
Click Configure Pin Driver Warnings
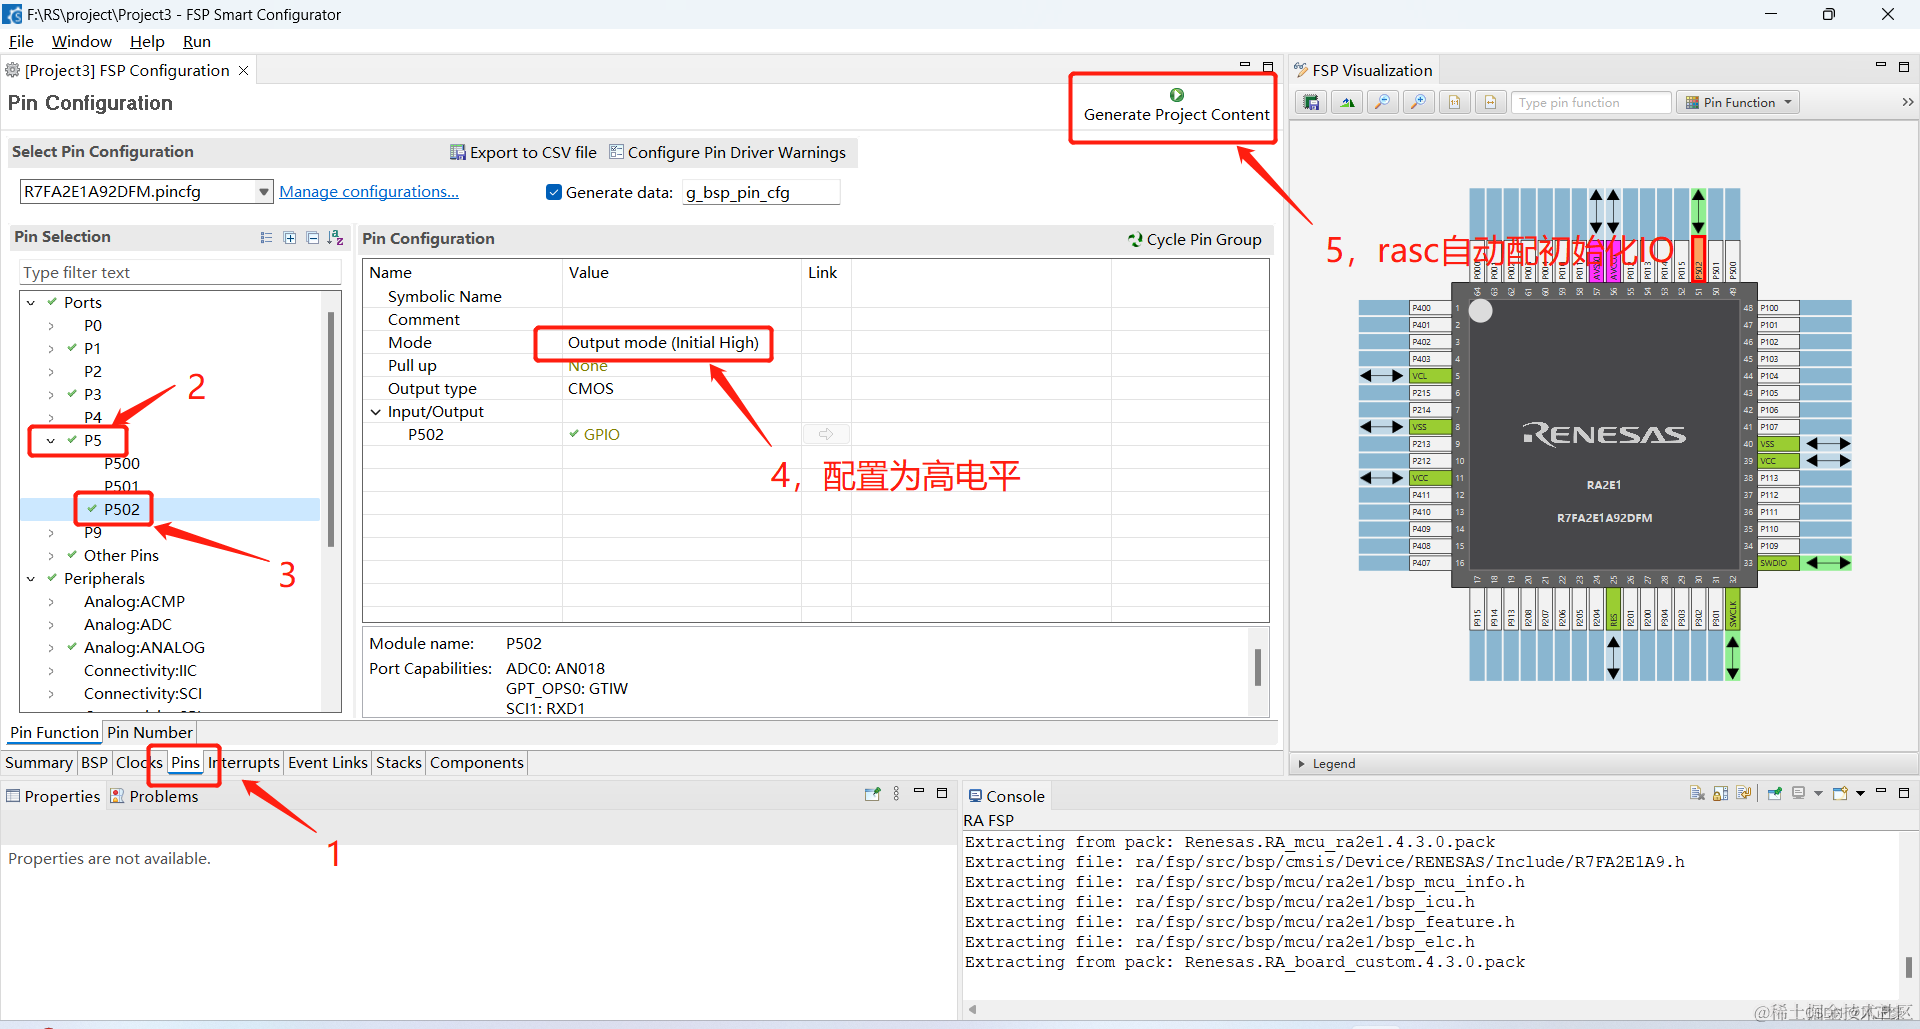click(728, 152)
